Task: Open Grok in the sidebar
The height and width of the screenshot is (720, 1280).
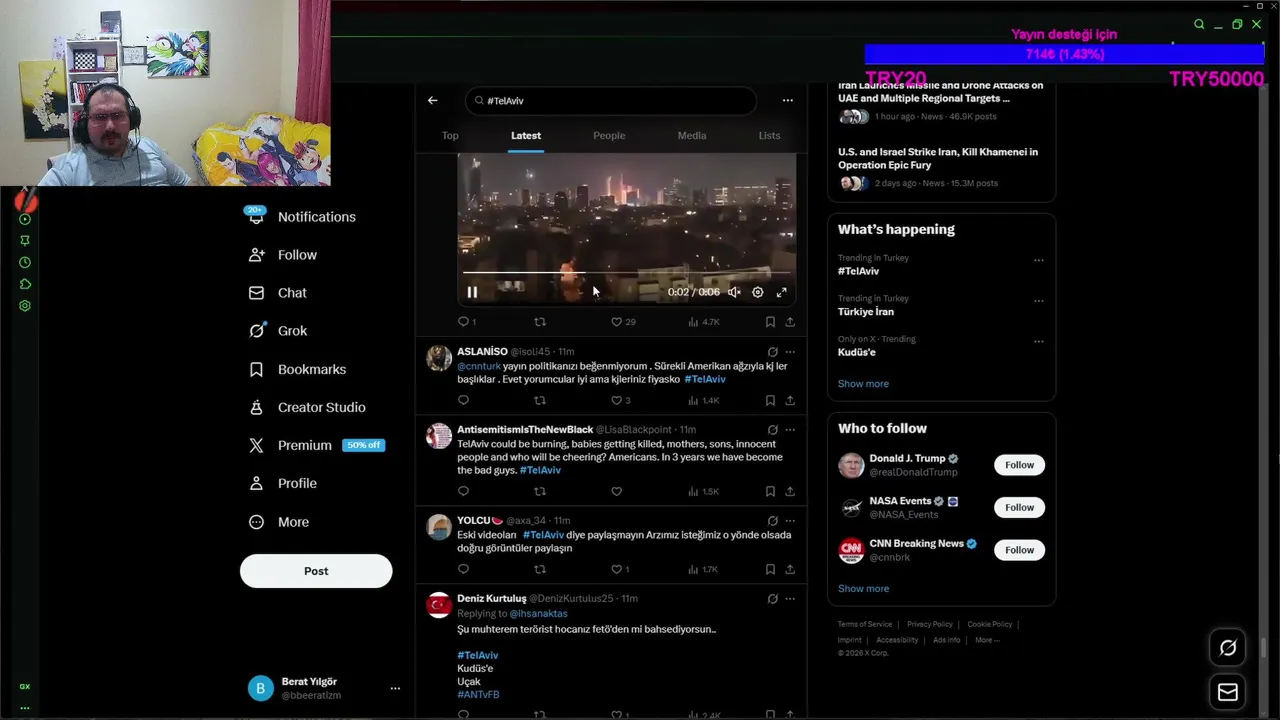Action: click(278, 331)
